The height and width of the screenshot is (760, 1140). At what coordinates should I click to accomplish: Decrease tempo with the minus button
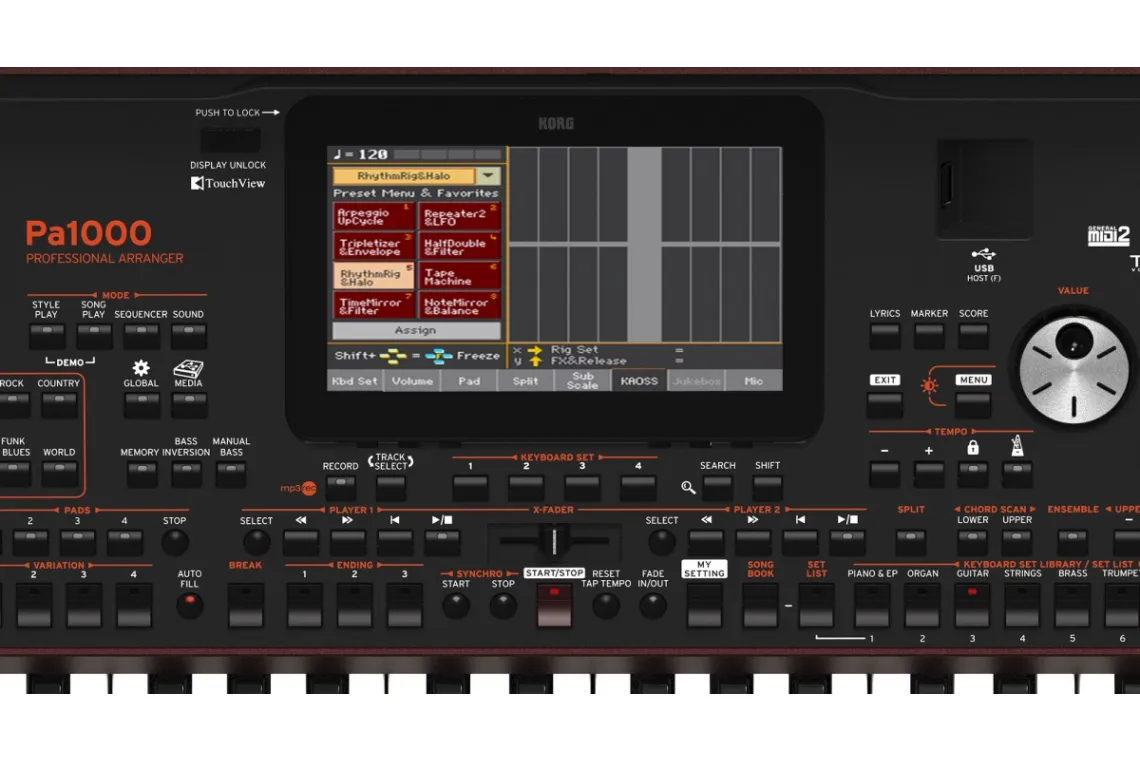pyautogui.click(x=884, y=475)
